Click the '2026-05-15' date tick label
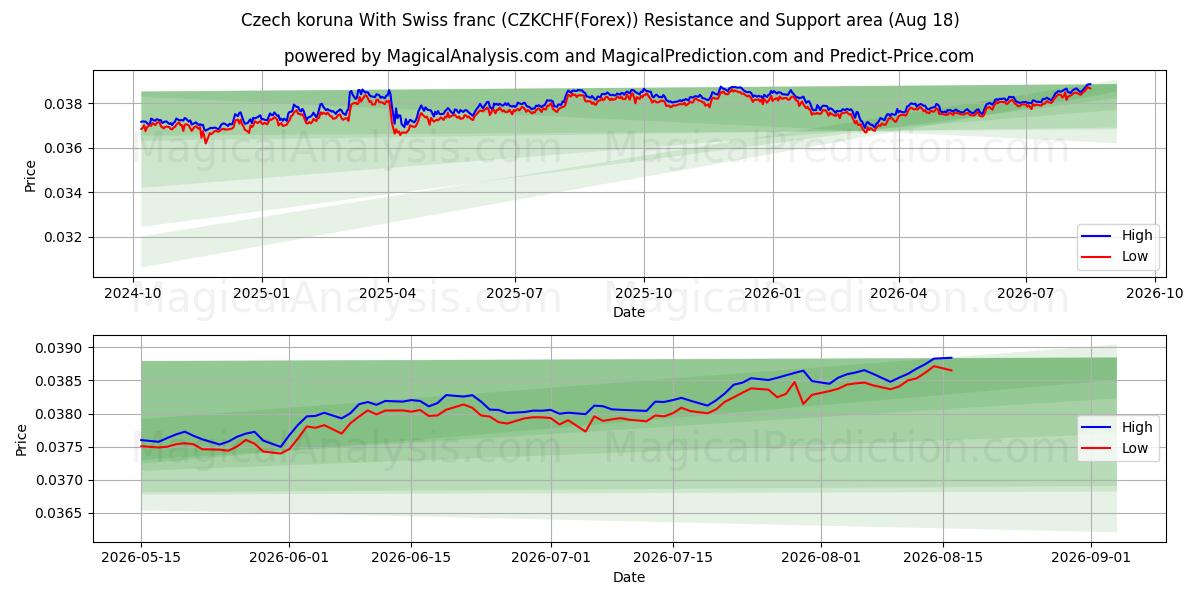Screen dimensions: 1200x600 [x=141, y=559]
